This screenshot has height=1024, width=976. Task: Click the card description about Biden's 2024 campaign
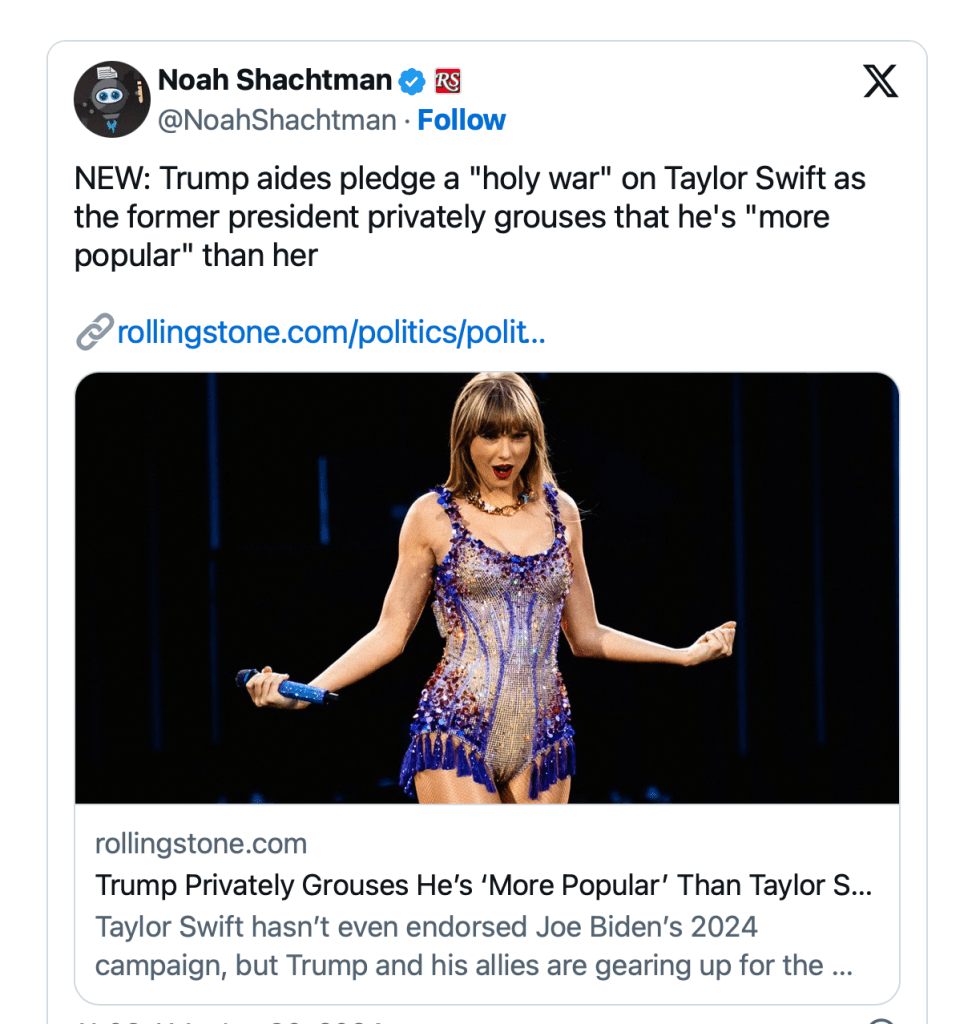pyautogui.click(x=458, y=946)
